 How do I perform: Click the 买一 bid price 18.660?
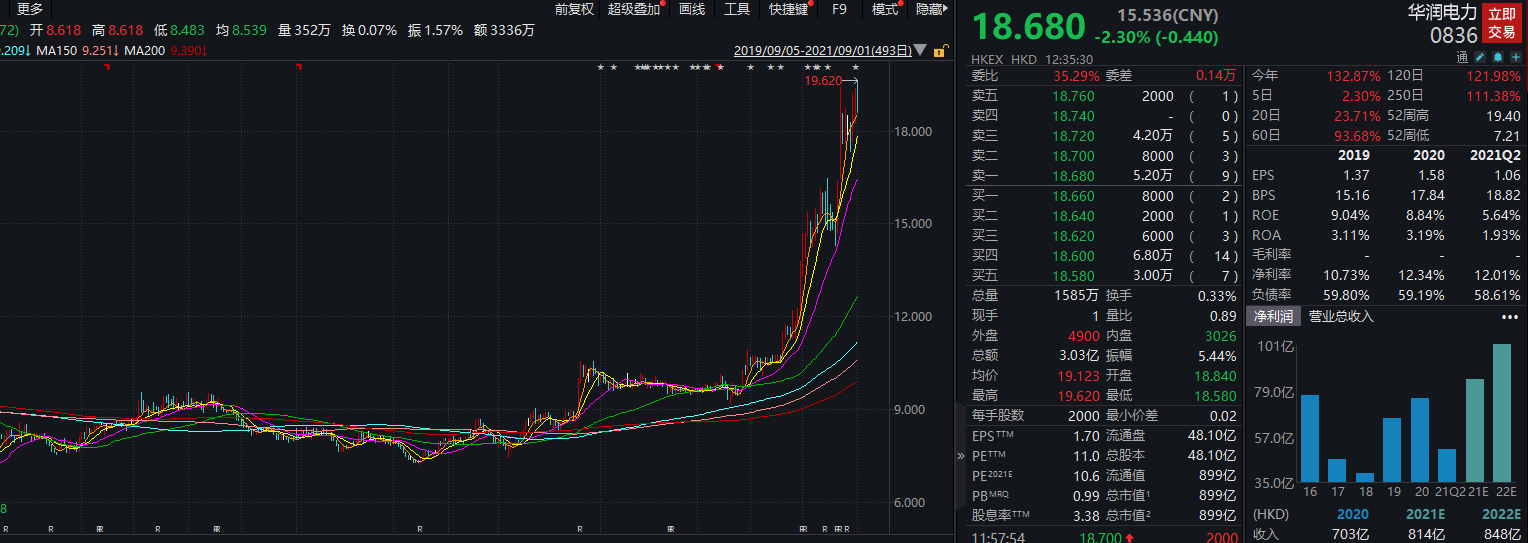point(1073,196)
